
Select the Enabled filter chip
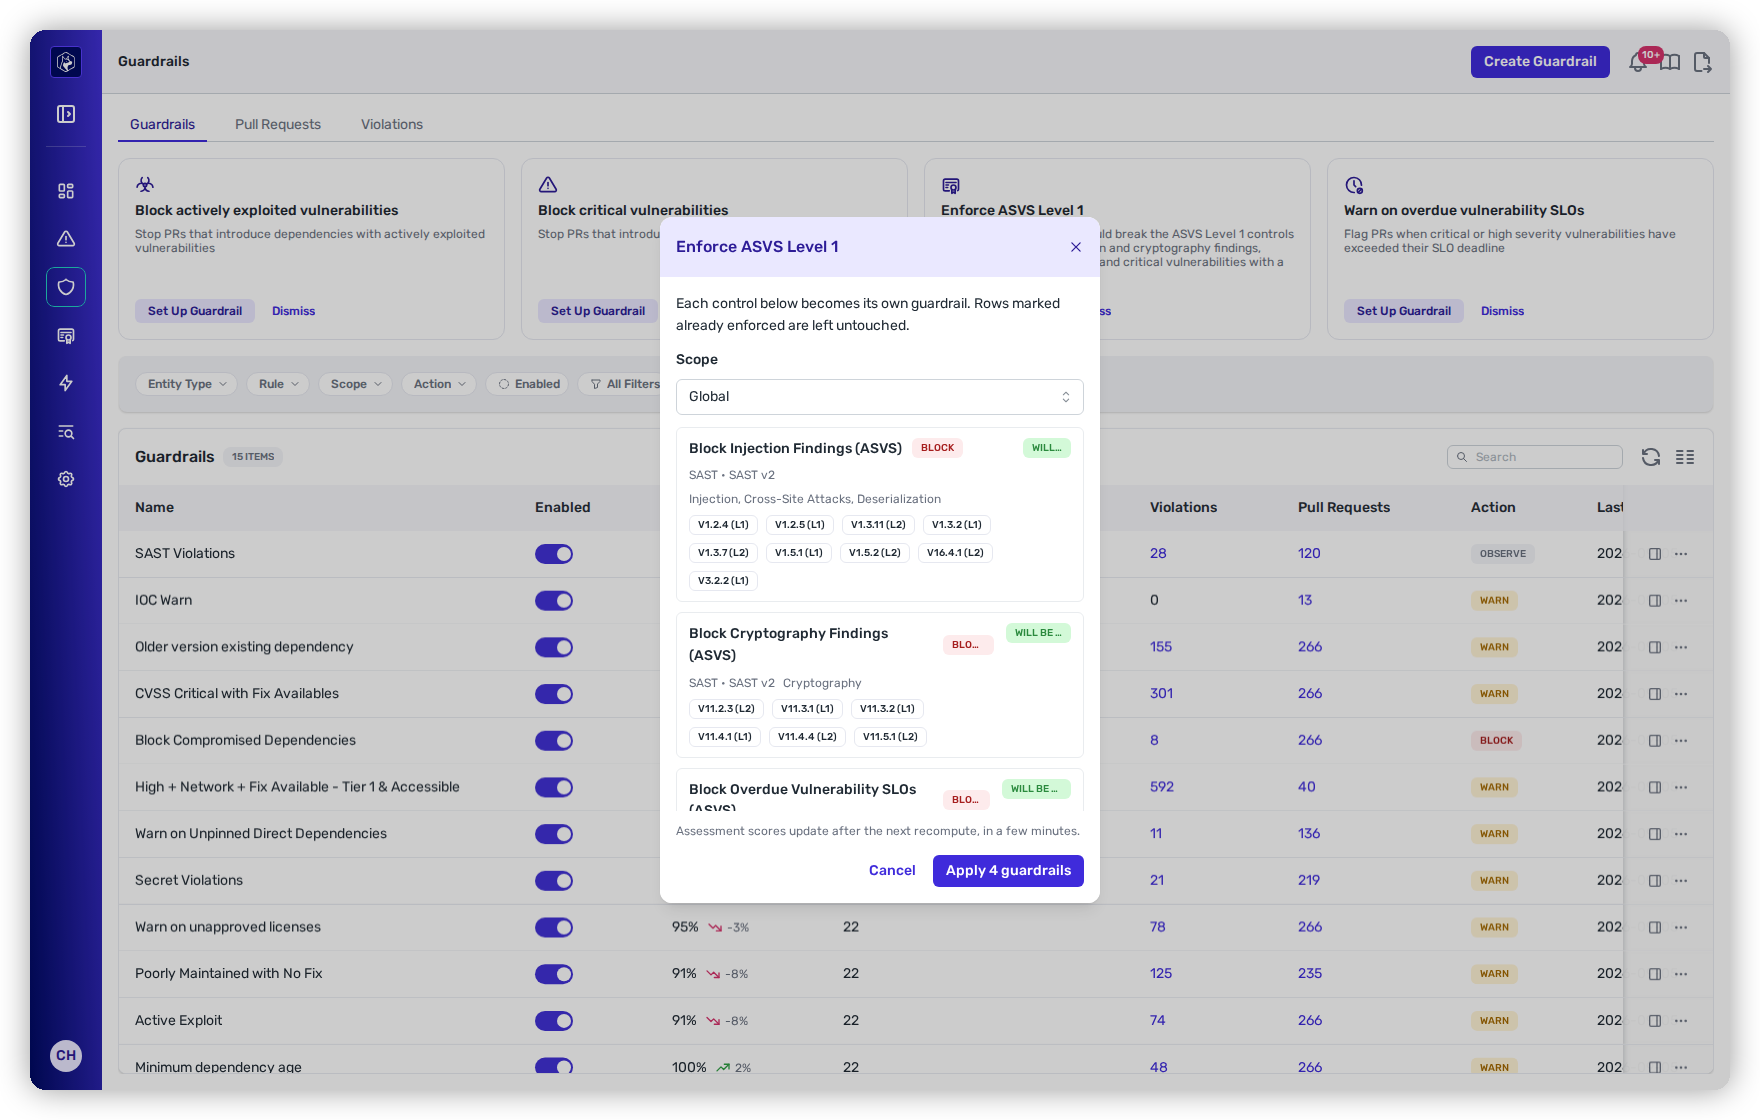pos(528,384)
